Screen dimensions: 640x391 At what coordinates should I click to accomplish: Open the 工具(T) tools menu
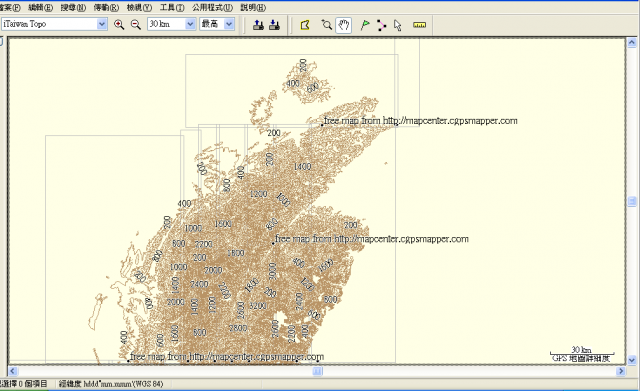point(172,7)
